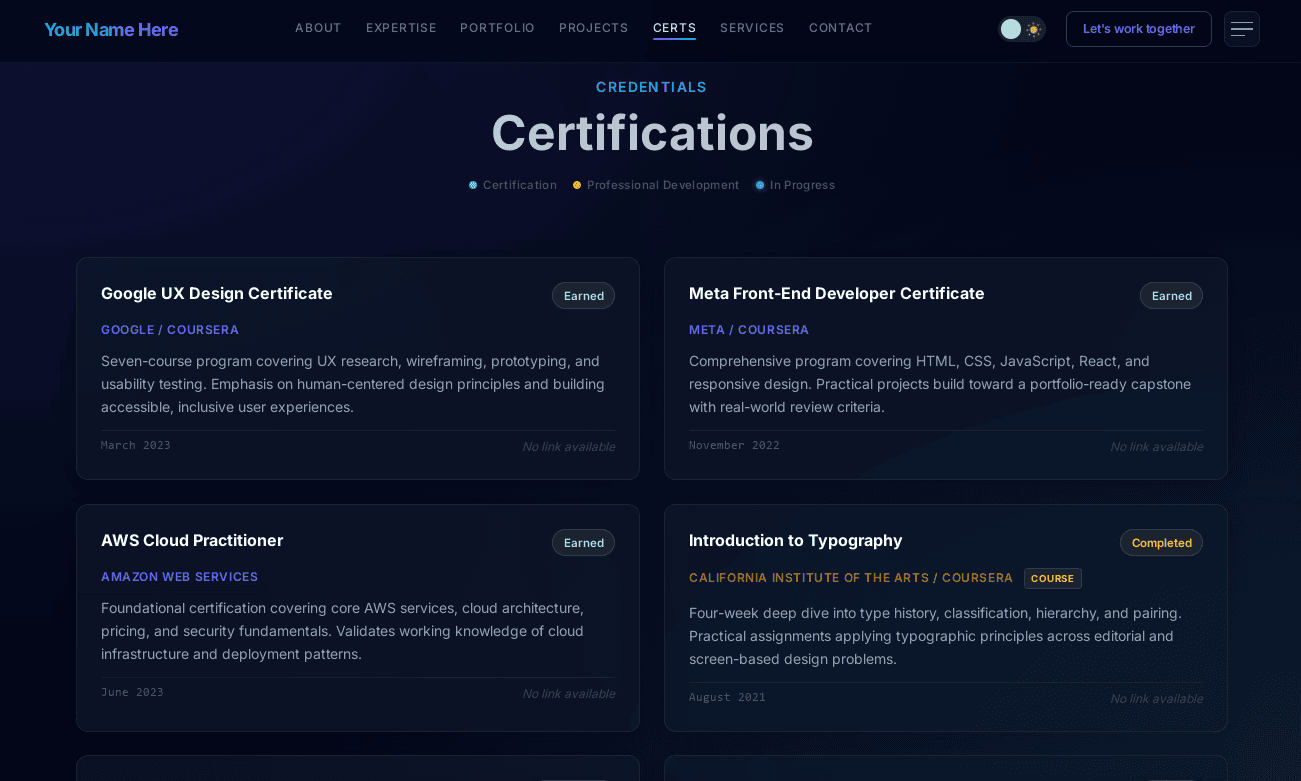Click the "June 2023" date

point(132,692)
